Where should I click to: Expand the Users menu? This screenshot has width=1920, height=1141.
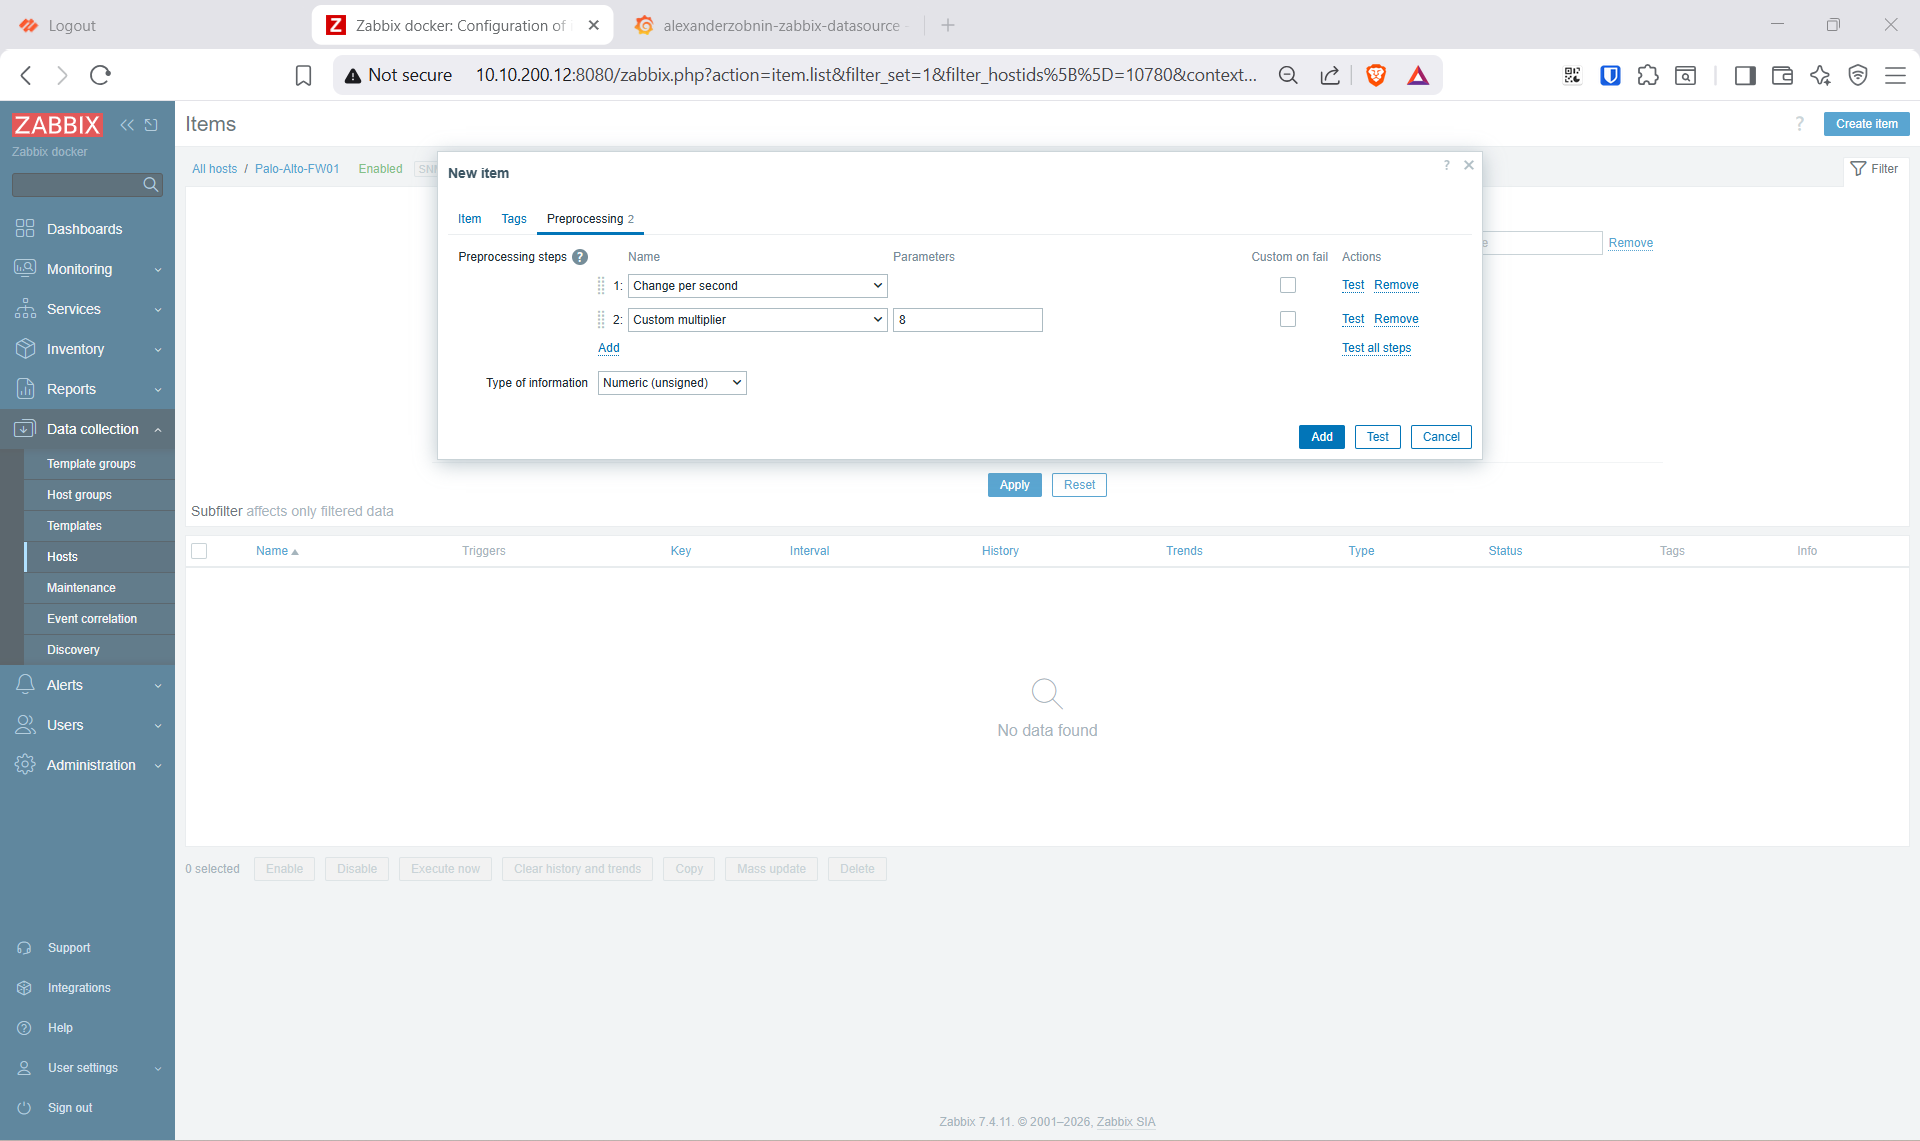click(88, 725)
